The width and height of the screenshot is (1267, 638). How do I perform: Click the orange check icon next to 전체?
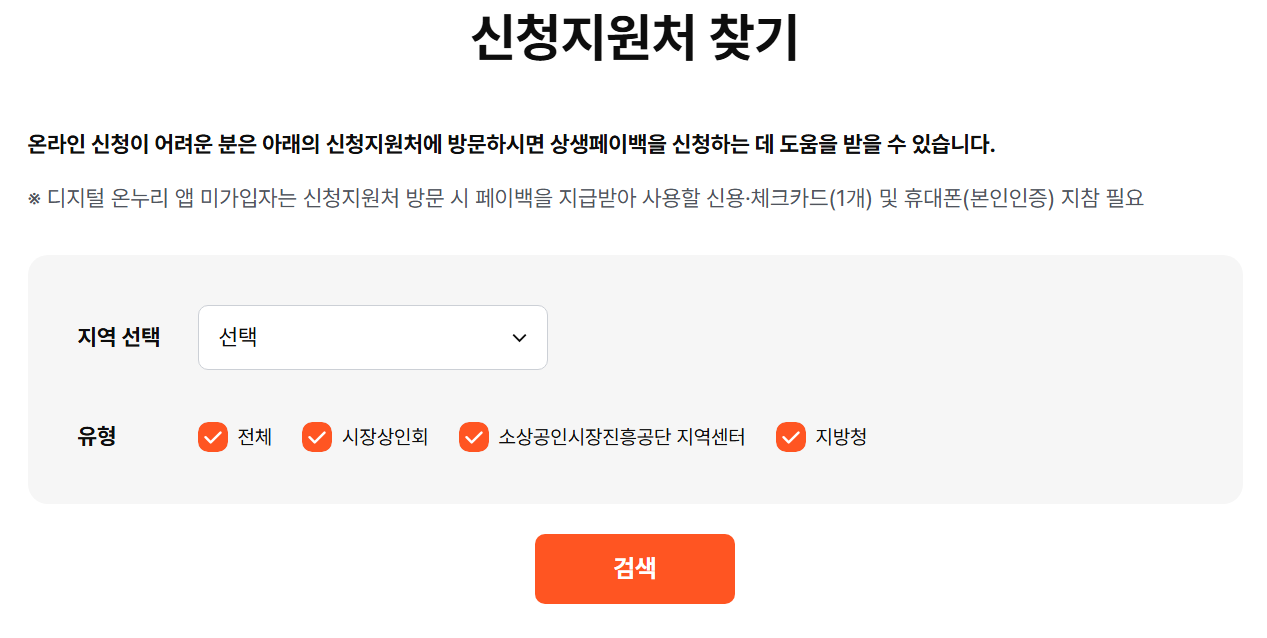212,437
